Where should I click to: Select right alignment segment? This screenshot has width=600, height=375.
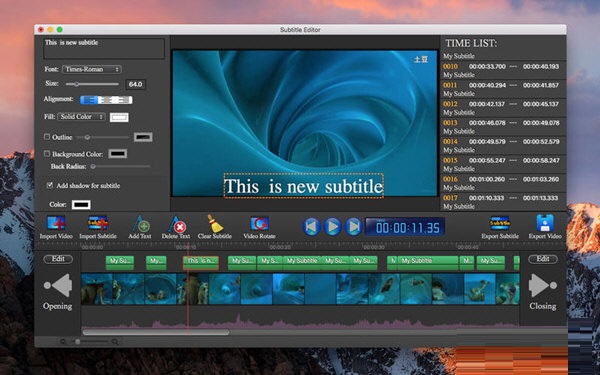point(124,100)
